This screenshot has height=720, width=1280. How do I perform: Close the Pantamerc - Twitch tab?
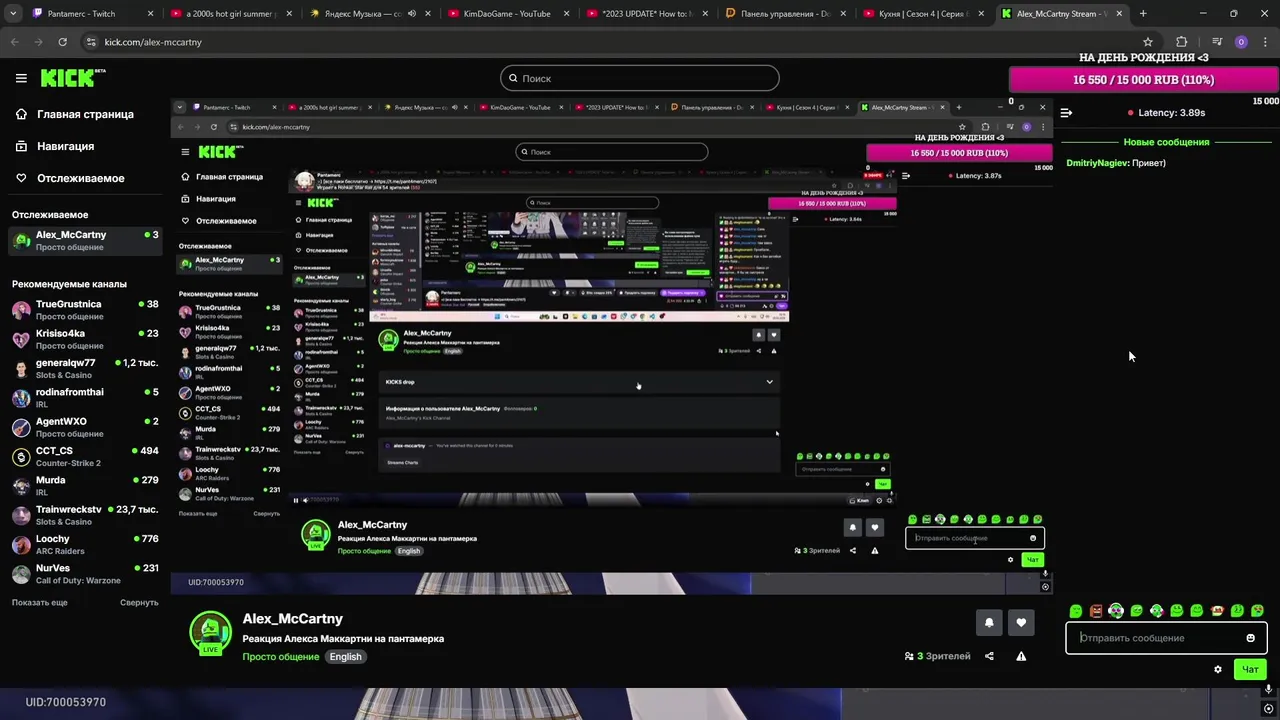(x=150, y=14)
